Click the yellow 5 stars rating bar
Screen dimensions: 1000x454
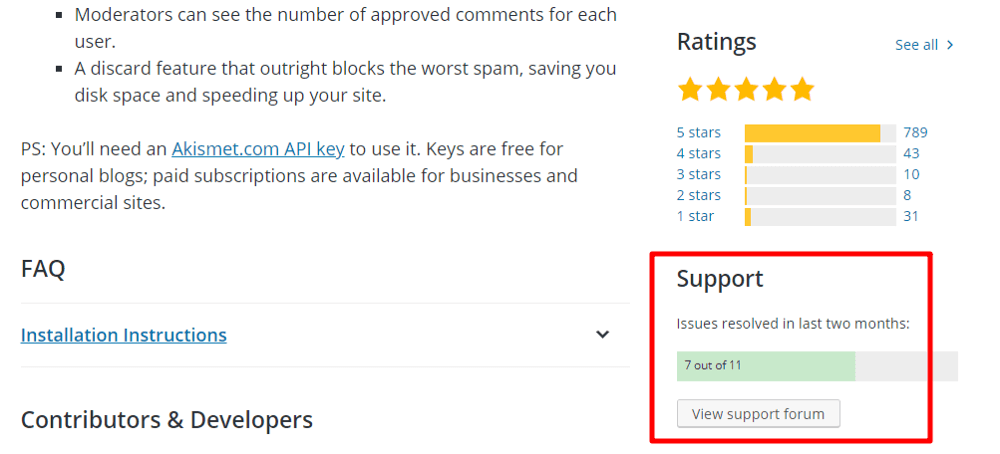click(x=812, y=133)
